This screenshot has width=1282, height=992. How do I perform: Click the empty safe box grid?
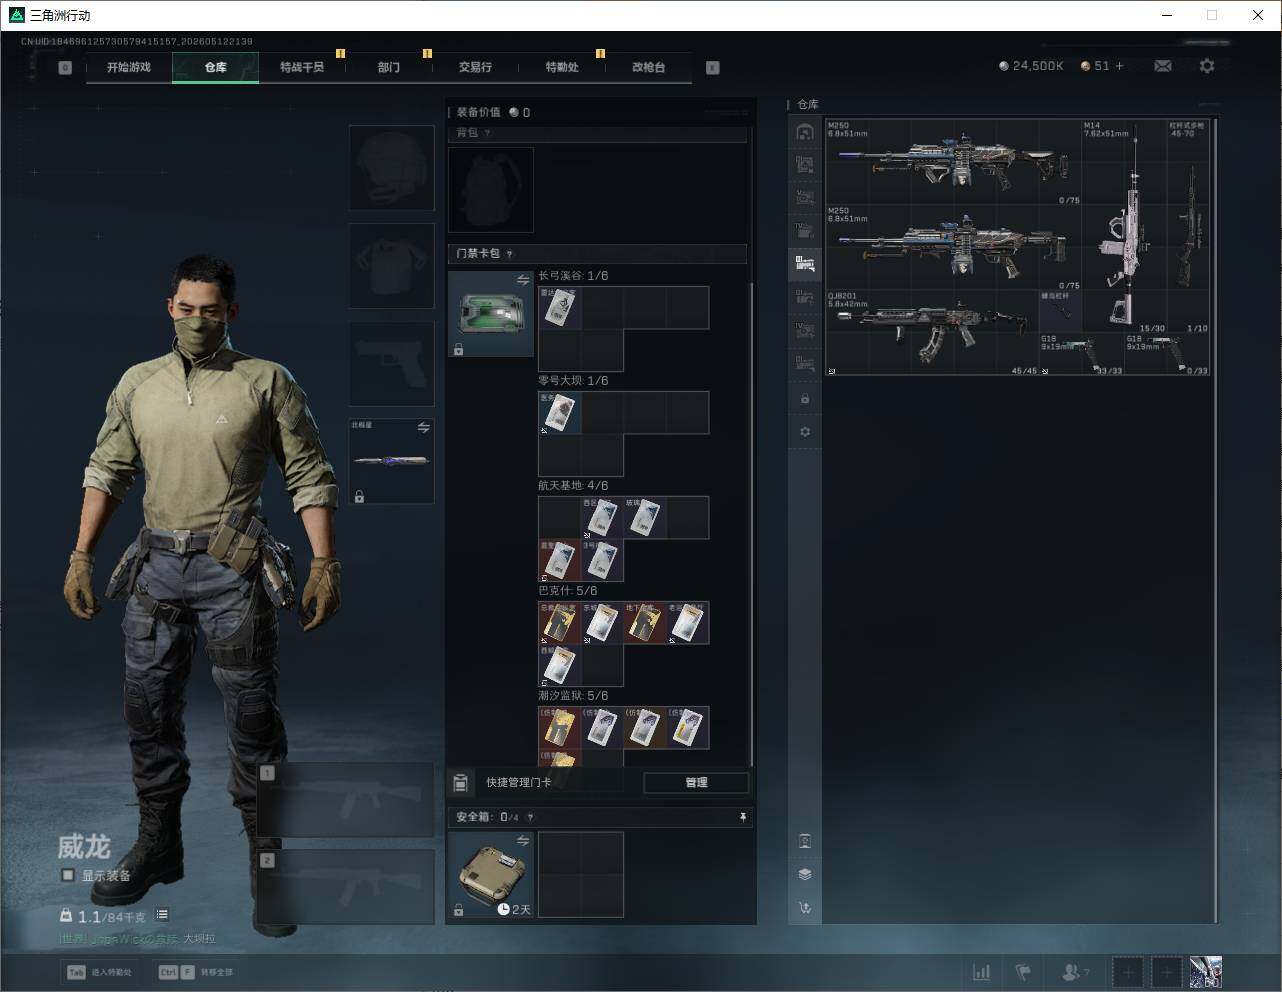(581, 875)
